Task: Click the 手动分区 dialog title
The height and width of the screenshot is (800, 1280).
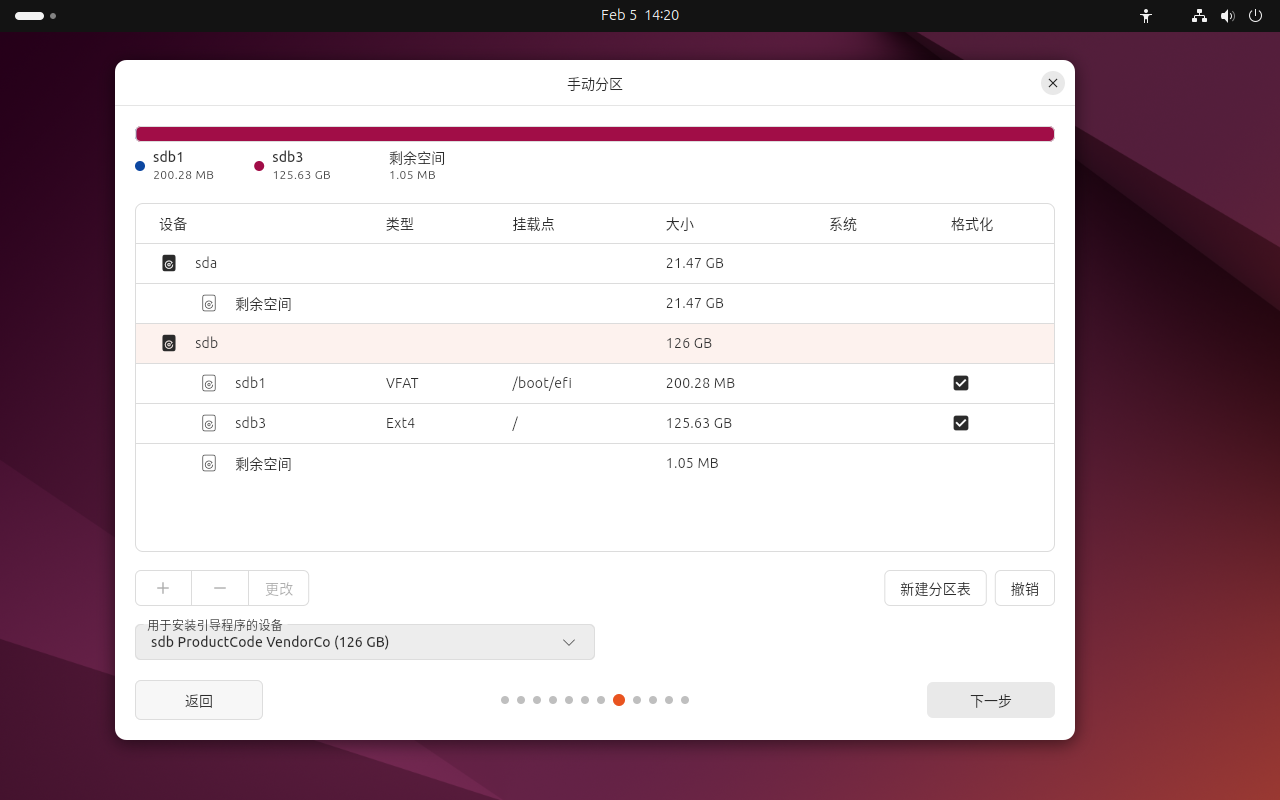Action: coord(595,84)
